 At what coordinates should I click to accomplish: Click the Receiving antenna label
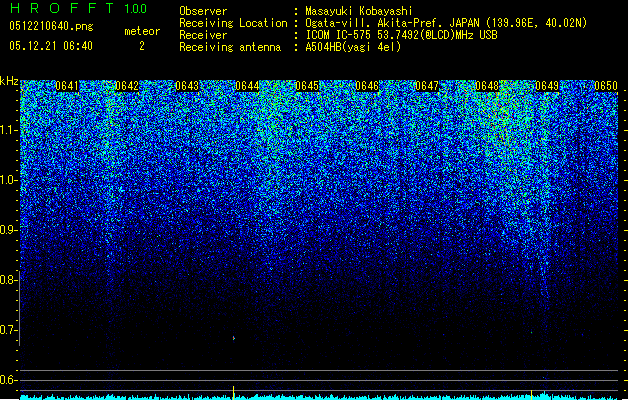pyautogui.click(x=230, y=47)
